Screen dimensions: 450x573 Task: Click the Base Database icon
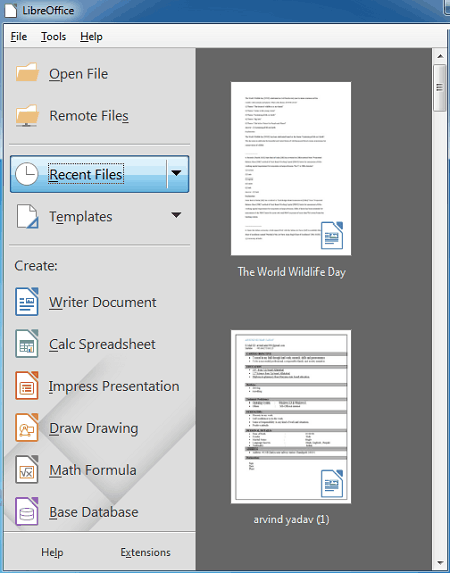27,512
